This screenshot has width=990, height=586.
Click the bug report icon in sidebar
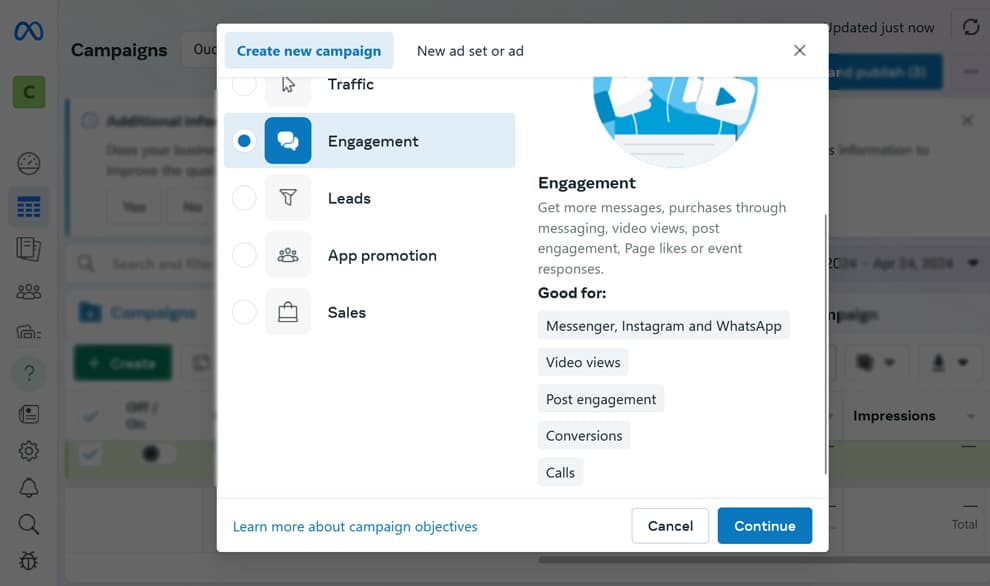click(x=28, y=560)
